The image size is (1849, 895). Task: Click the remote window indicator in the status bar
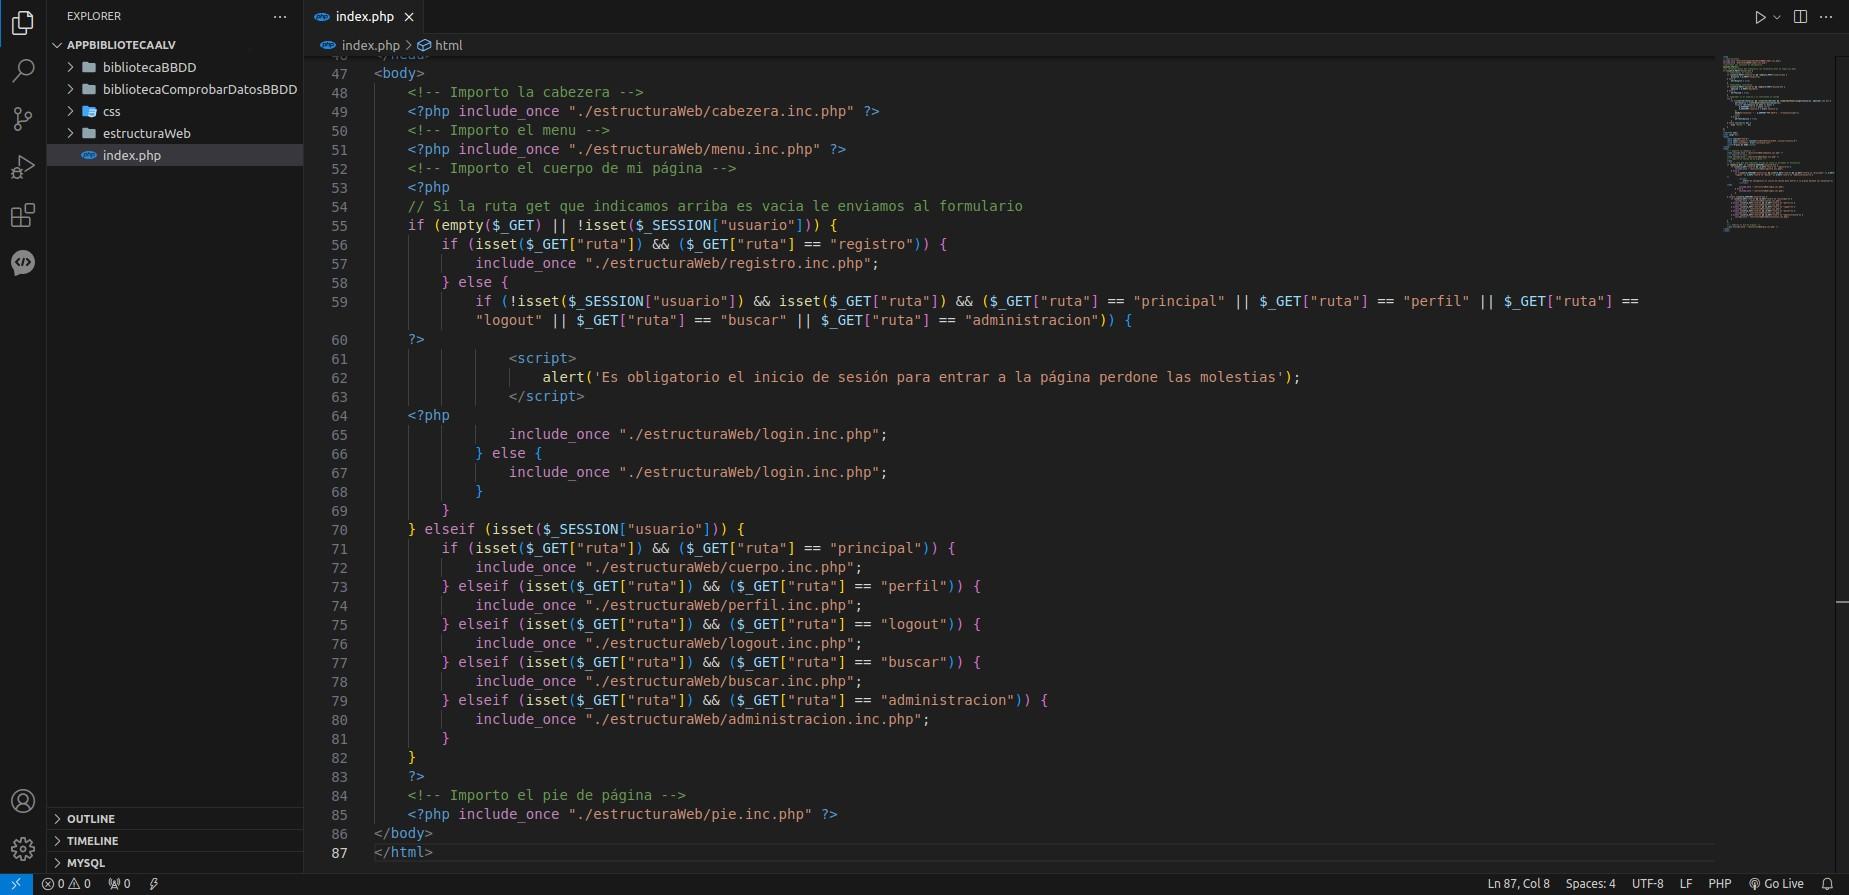coord(16,884)
